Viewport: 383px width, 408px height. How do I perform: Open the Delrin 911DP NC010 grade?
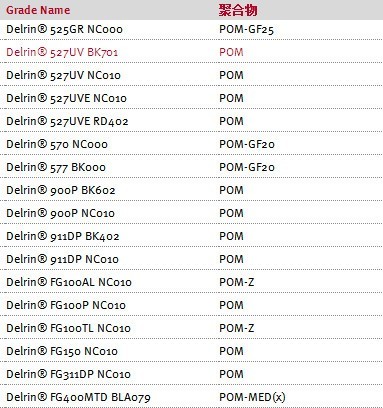click(62, 259)
